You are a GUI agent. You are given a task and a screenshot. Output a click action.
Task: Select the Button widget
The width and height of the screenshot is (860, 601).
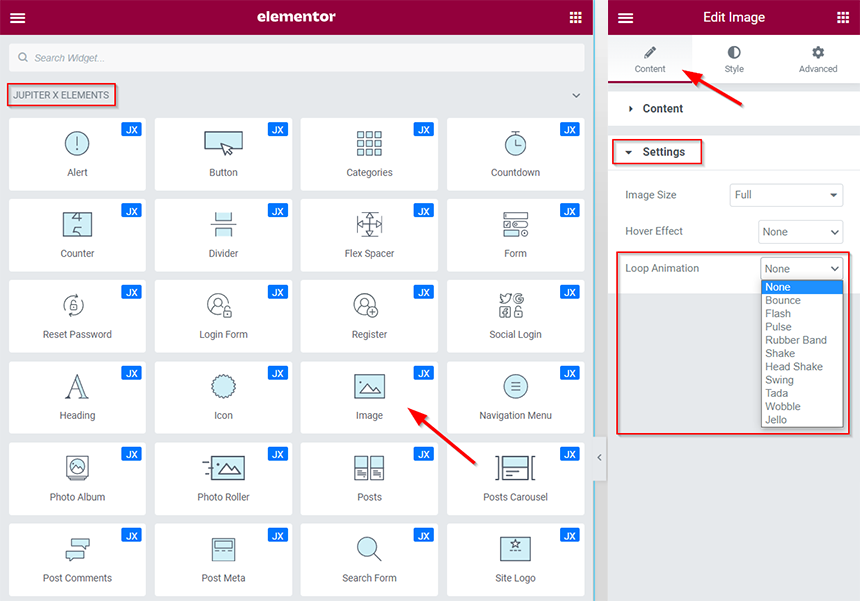coord(223,154)
